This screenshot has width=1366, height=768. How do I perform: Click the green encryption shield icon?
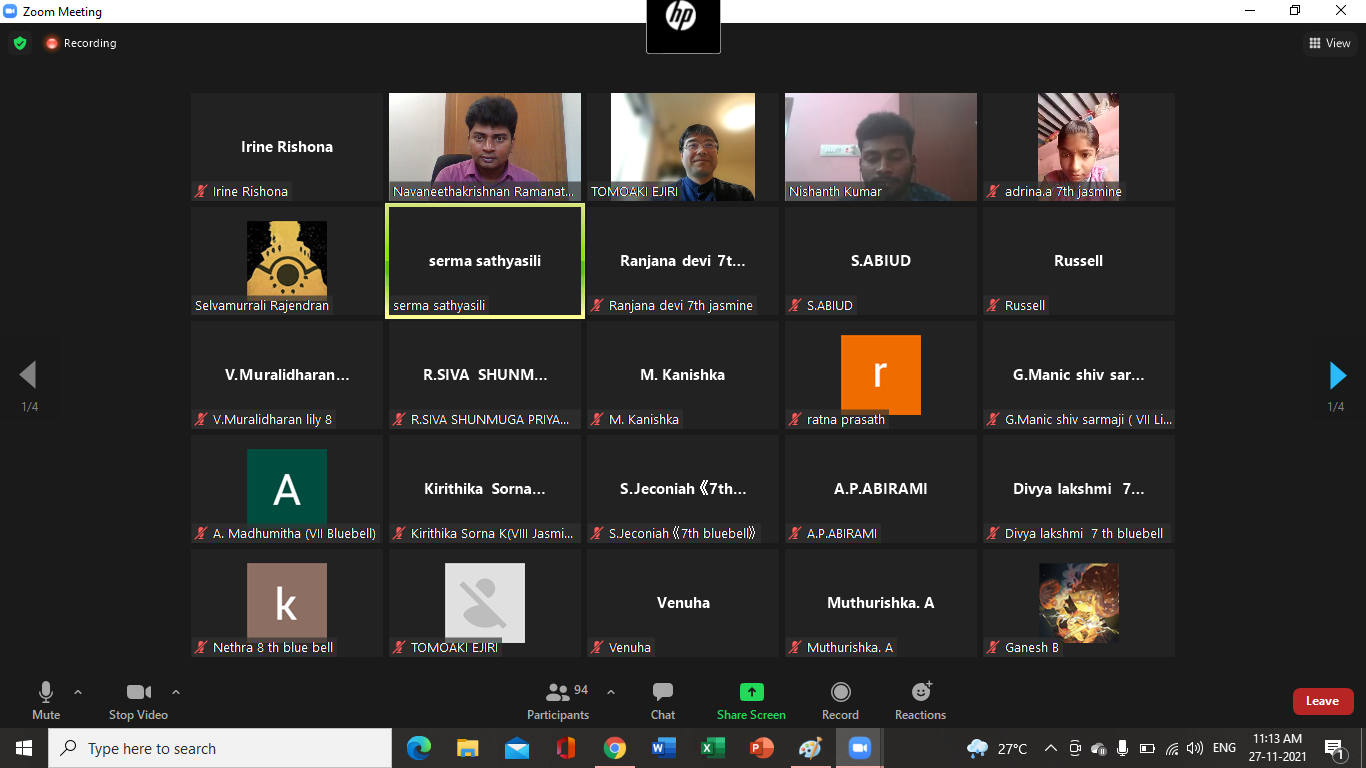tap(20, 43)
